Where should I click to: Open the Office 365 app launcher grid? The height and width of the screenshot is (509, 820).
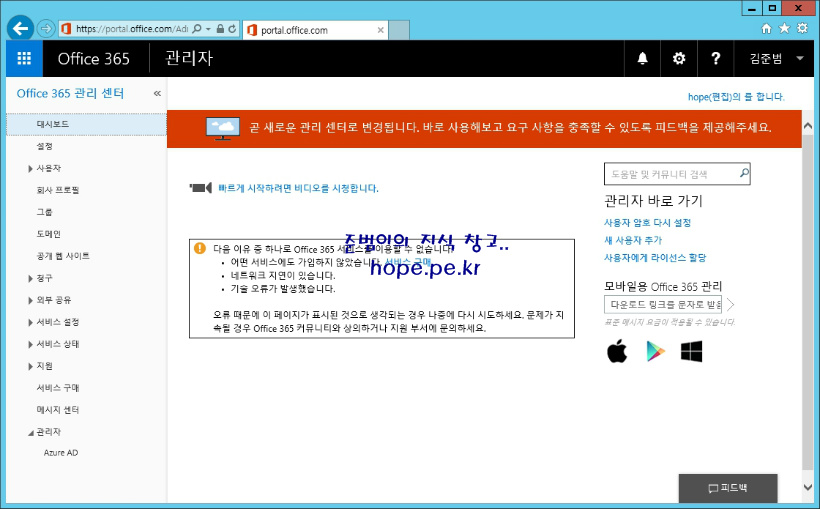[24, 59]
